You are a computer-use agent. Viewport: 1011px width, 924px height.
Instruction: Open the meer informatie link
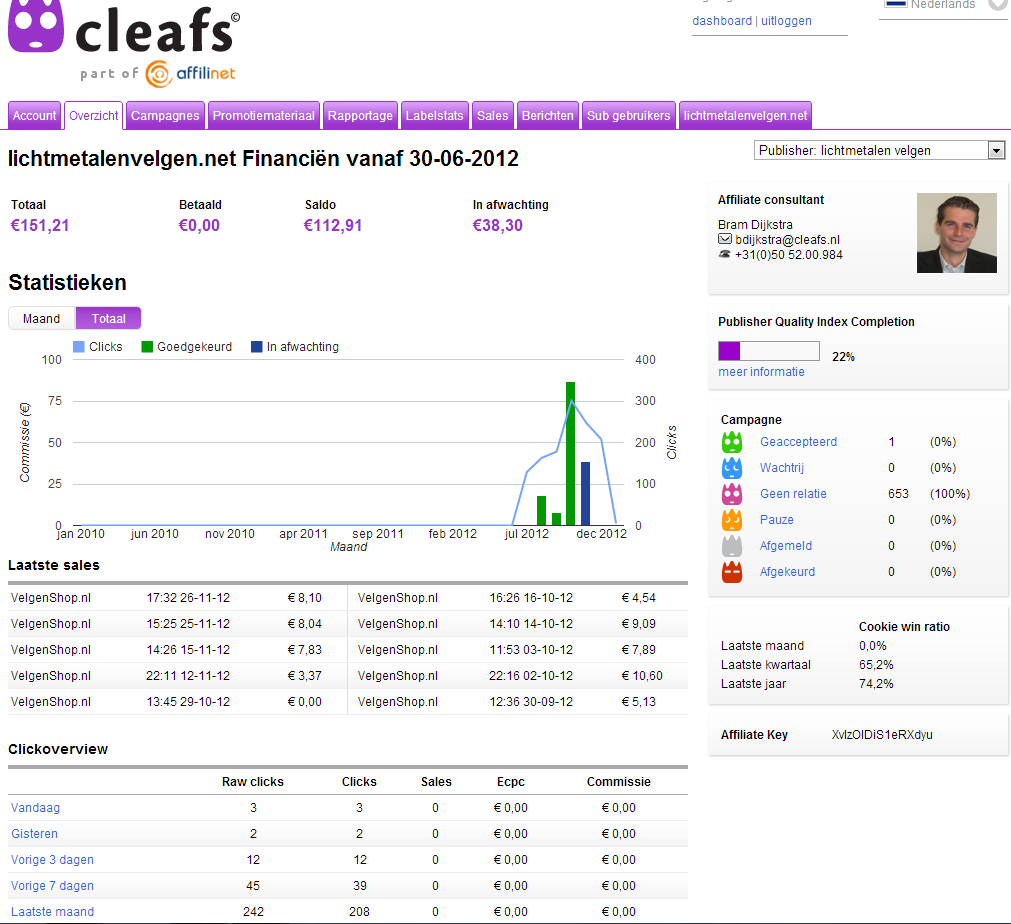[x=761, y=372]
